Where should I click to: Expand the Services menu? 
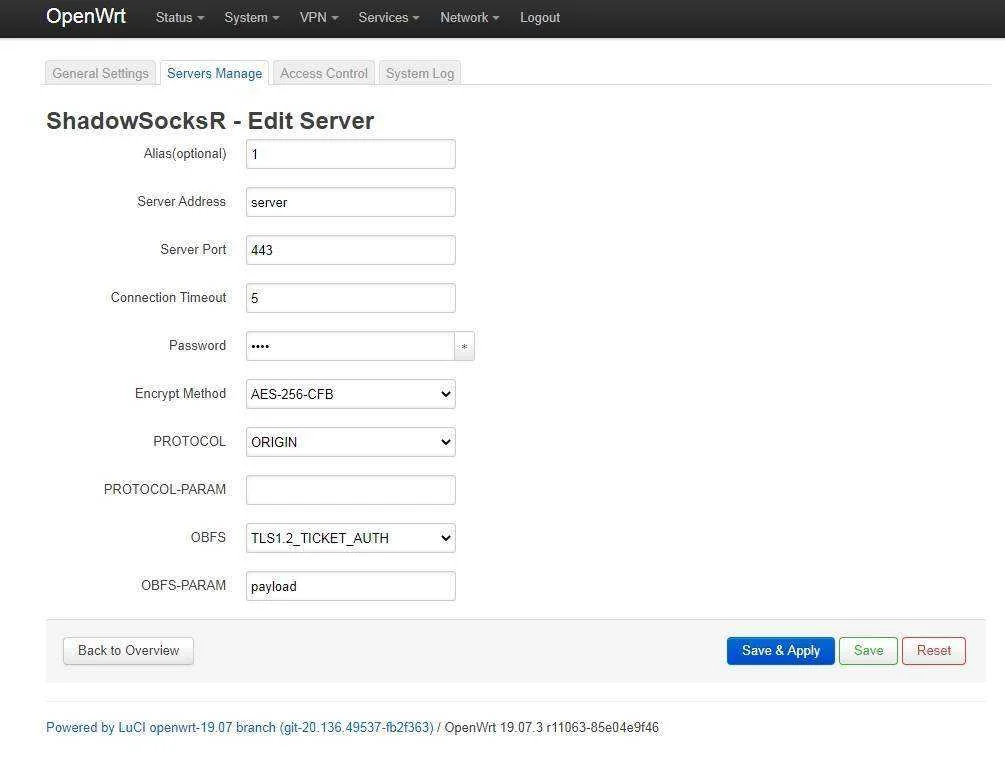point(388,17)
